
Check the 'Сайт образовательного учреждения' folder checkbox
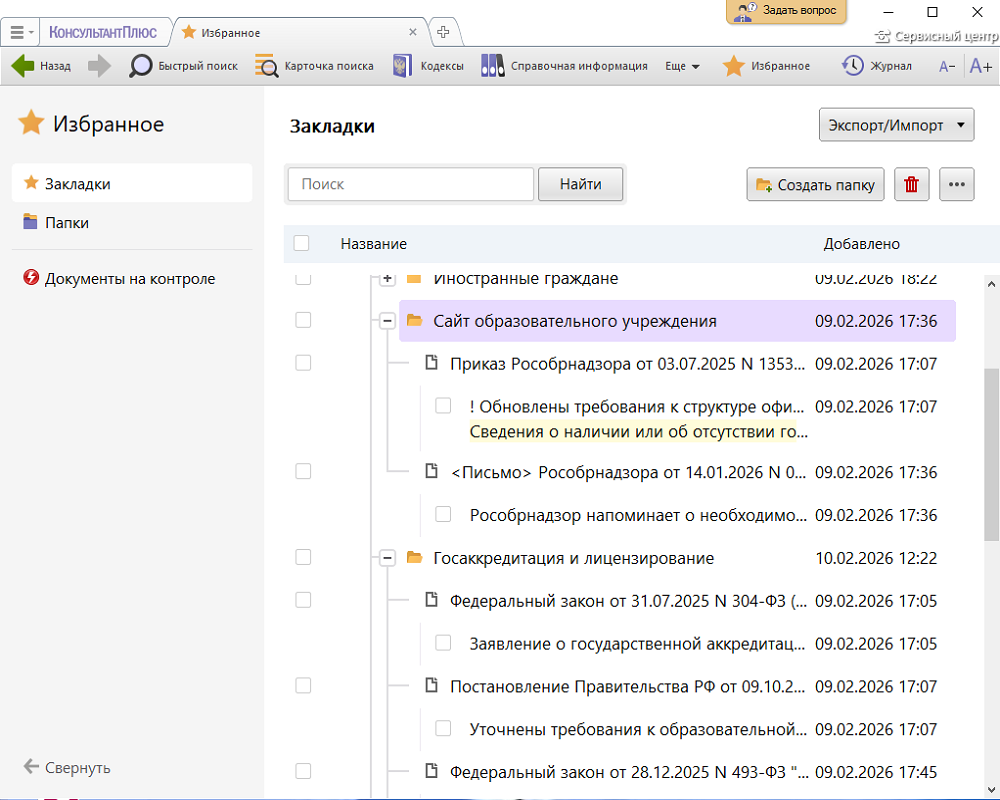click(x=303, y=320)
